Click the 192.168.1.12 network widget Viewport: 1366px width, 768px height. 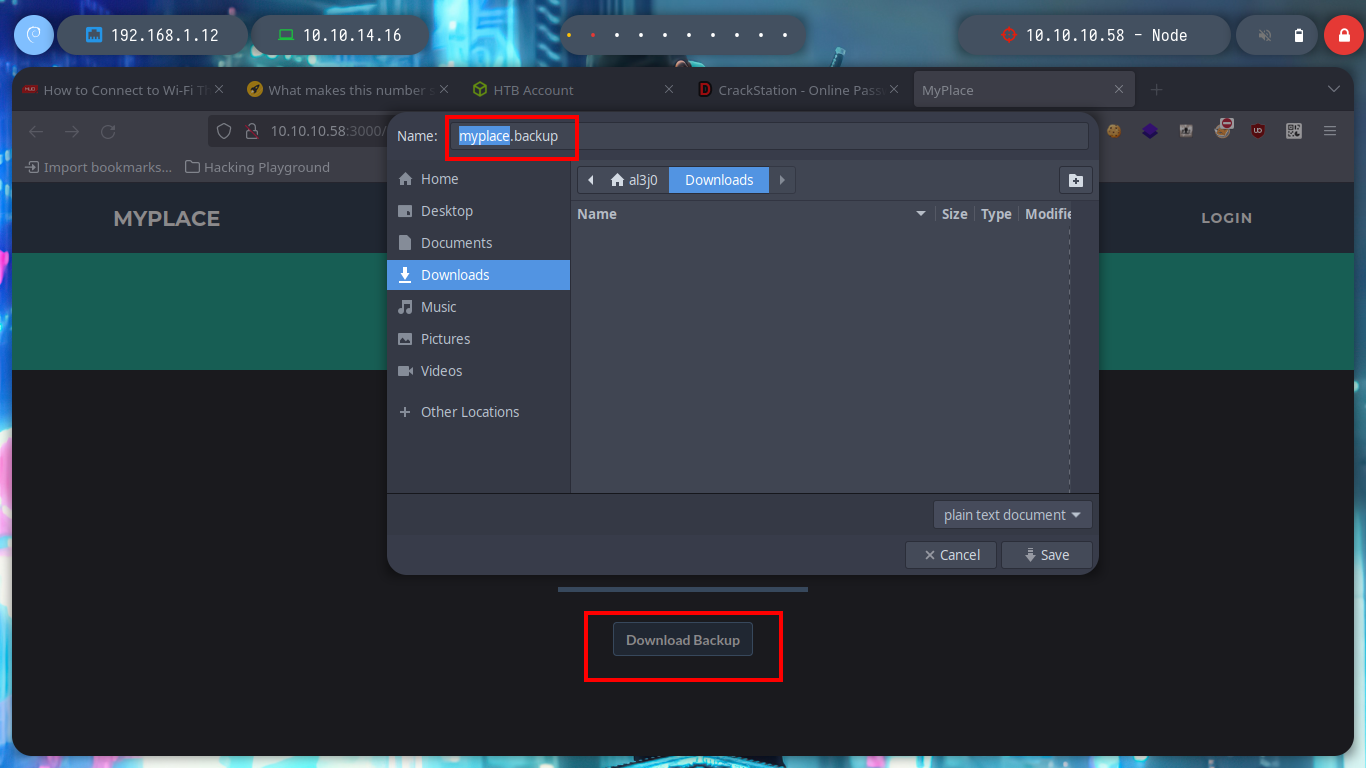[x=153, y=35]
